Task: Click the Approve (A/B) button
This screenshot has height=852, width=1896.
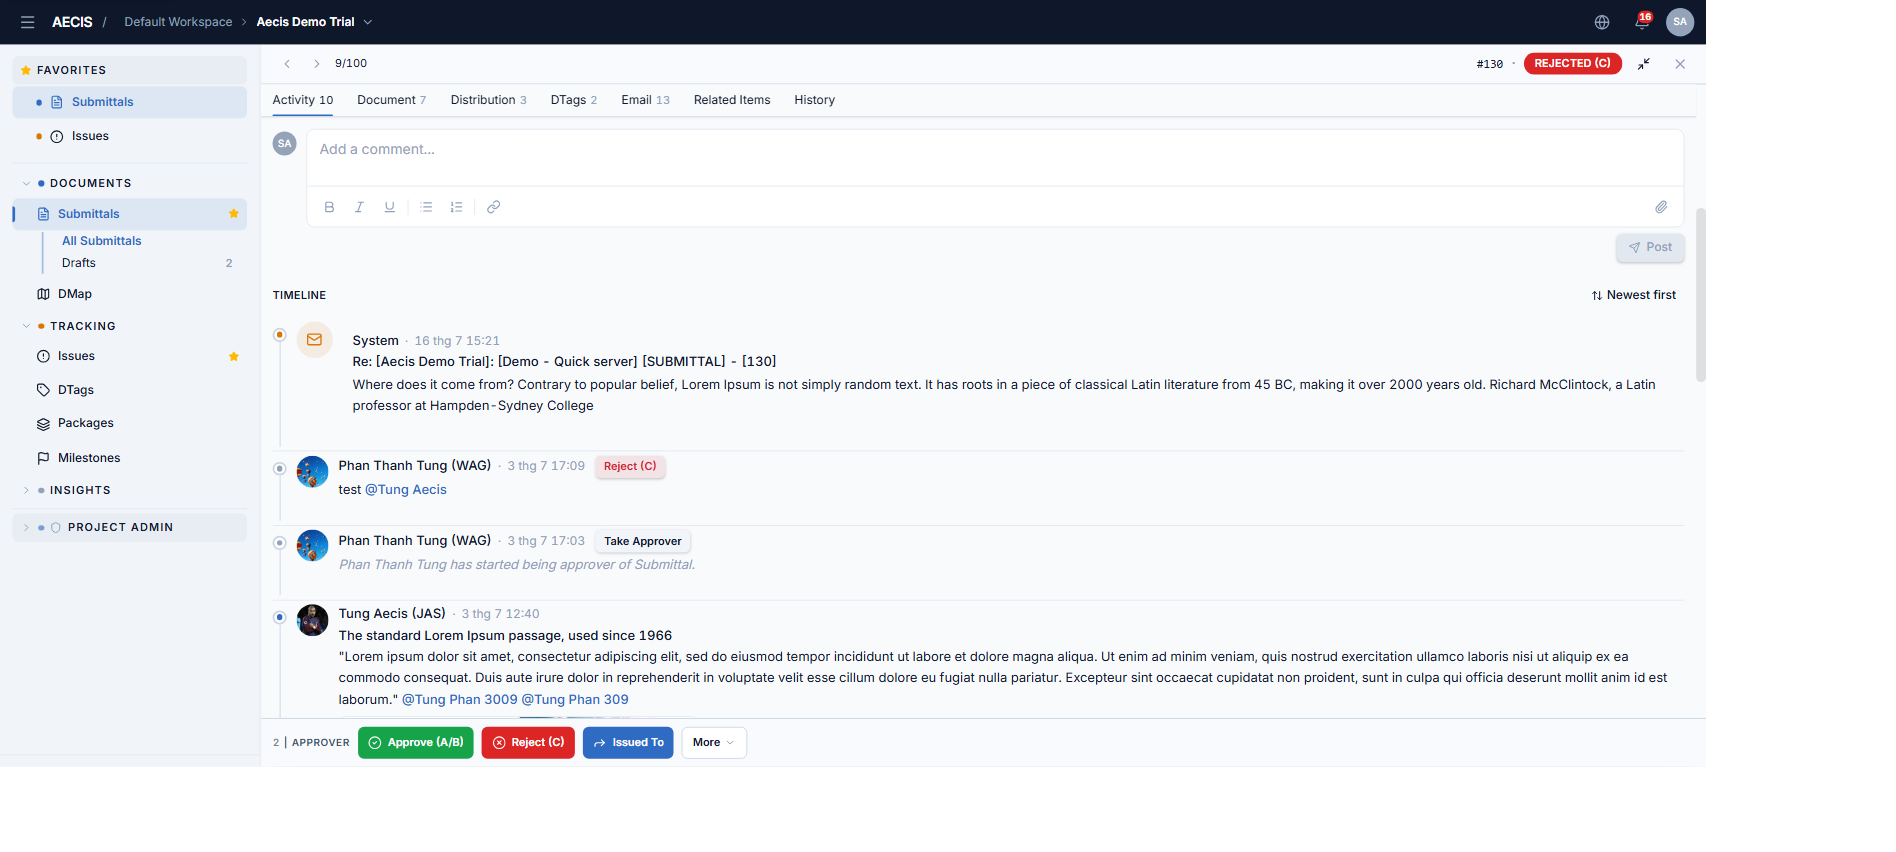Action: (x=416, y=743)
